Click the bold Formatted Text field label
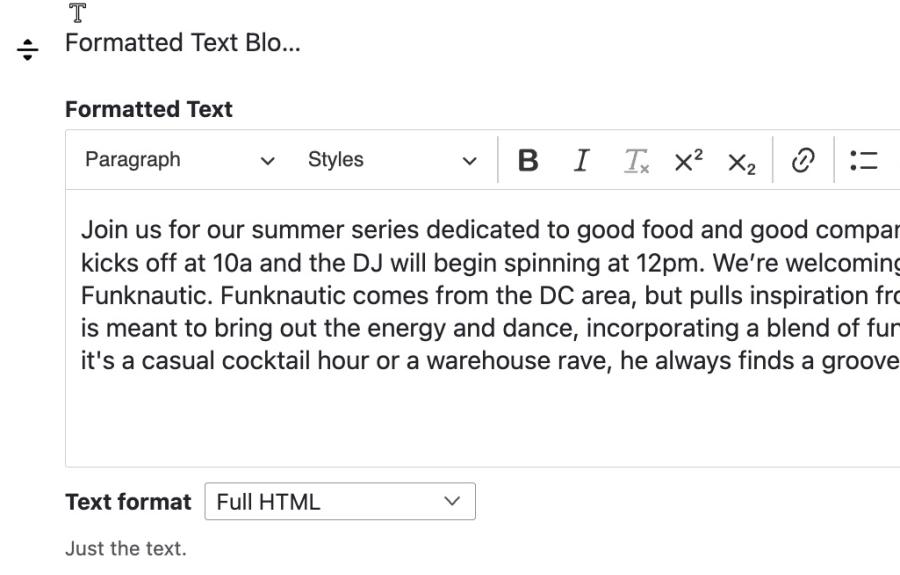The width and height of the screenshot is (900, 575). [x=148, y=110]
